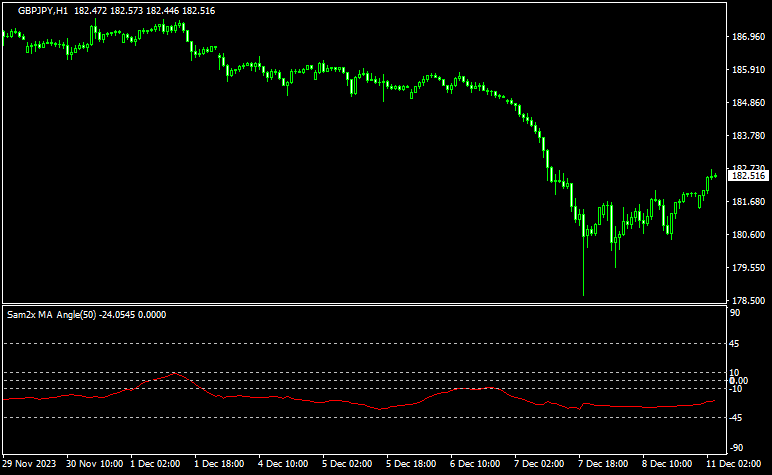Click the GBPJPY,H1 chart title text

pyautogui.click(x=43, y=11)
